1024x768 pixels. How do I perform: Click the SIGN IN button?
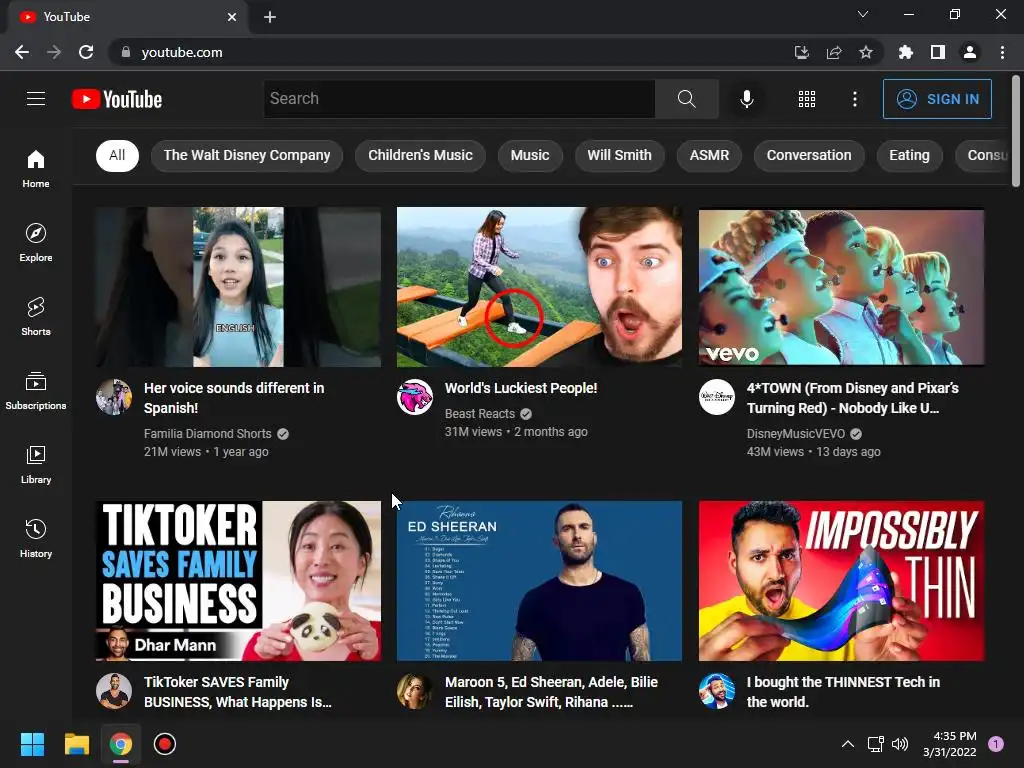coord(937,99)
